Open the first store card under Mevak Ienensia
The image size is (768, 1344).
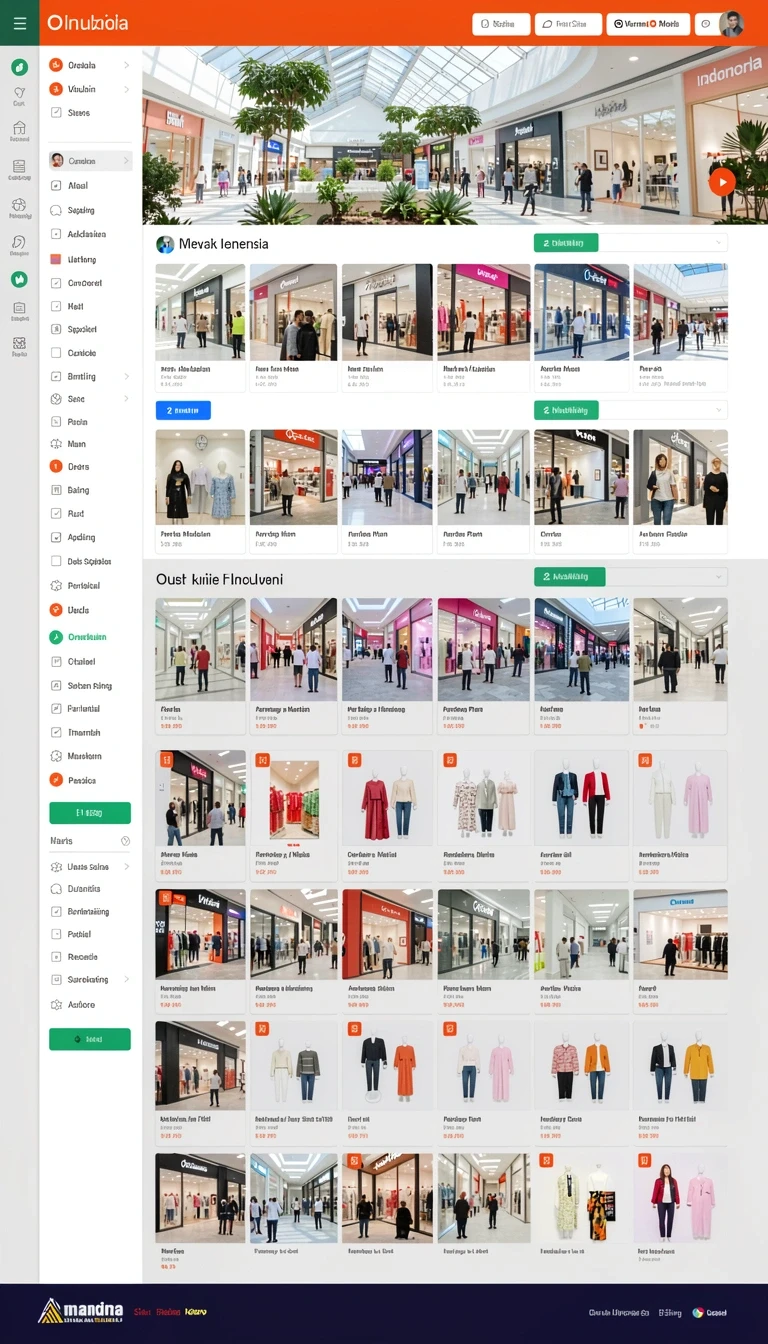(200, 327)
